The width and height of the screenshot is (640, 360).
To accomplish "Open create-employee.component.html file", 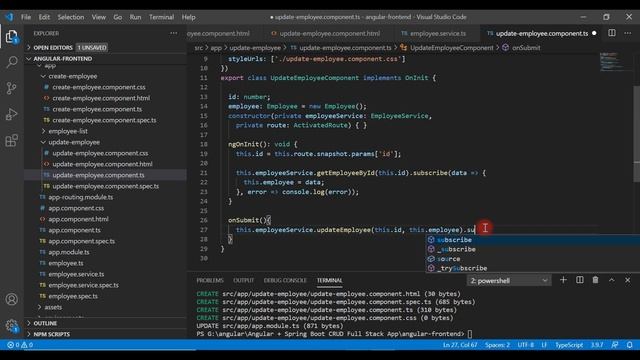I will click(x=101, y=98).
